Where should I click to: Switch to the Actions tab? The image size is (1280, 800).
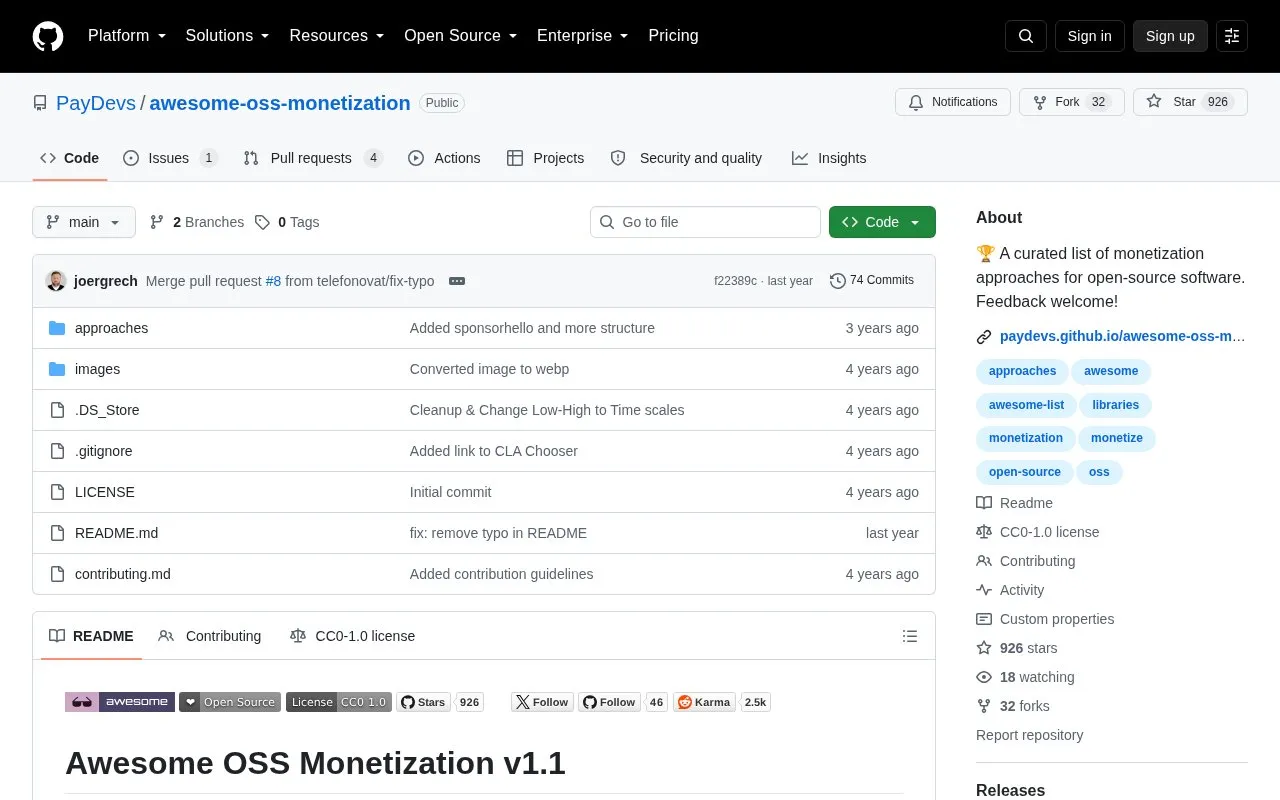444,158
